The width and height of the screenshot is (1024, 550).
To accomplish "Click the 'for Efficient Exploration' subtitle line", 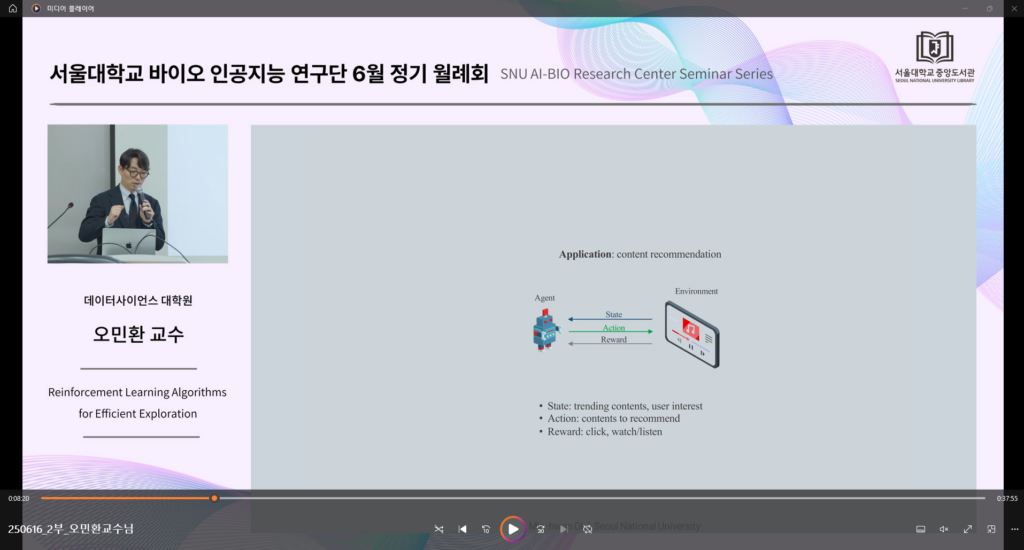I will pos(138,413).
